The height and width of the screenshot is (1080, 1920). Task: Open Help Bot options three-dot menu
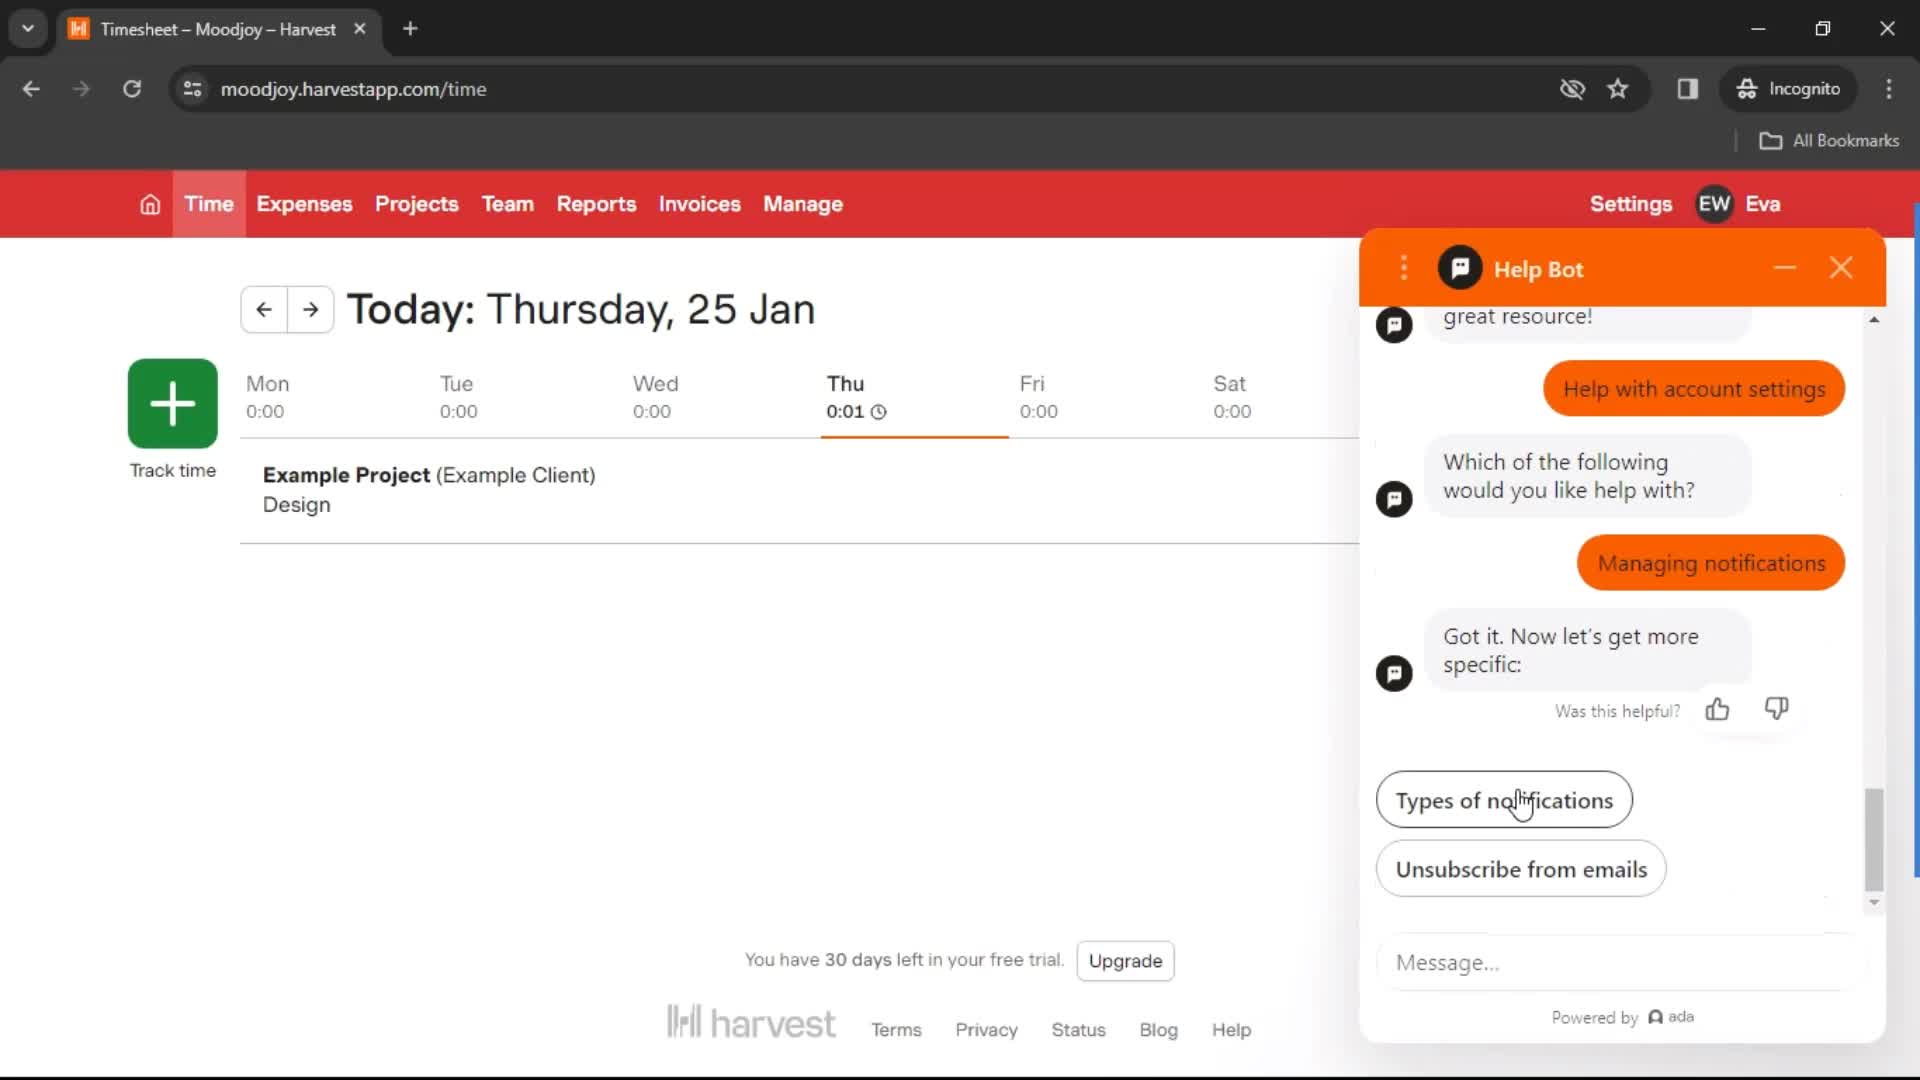tap(1404, 268)
